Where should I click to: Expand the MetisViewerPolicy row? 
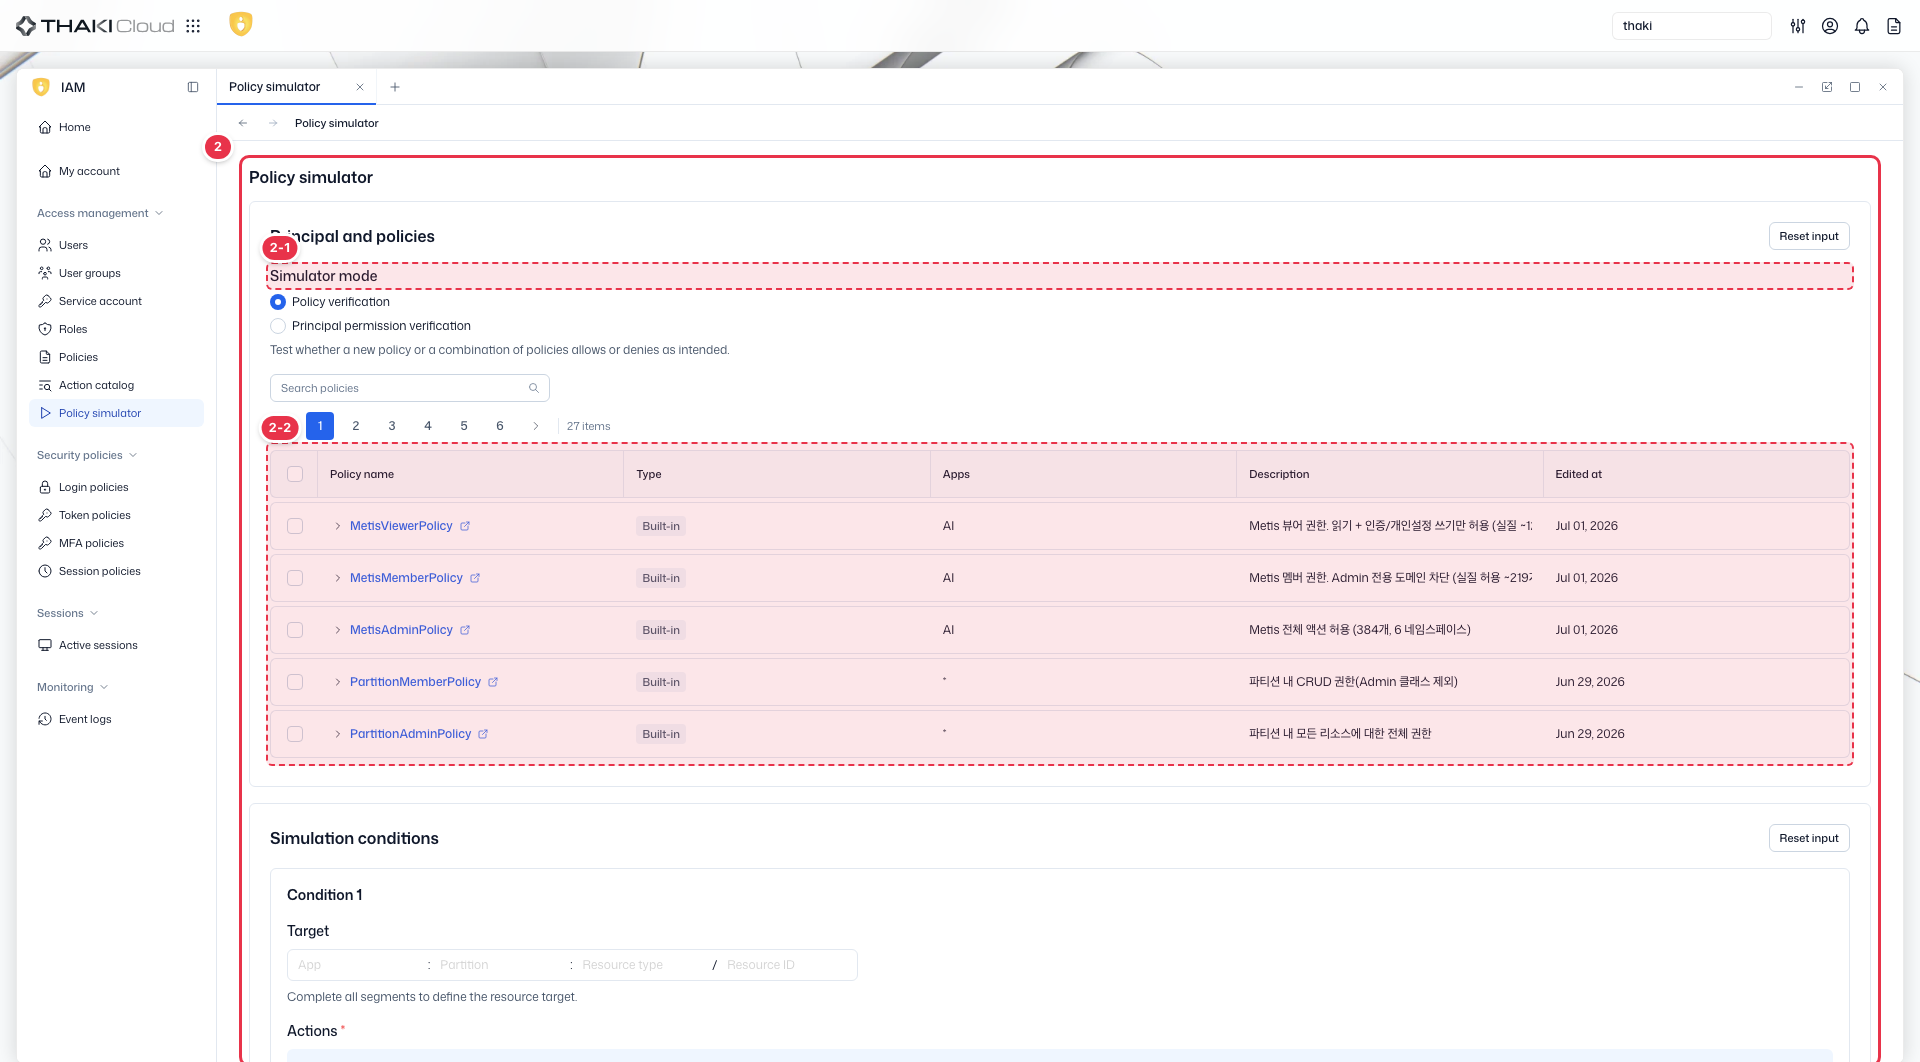338,526
